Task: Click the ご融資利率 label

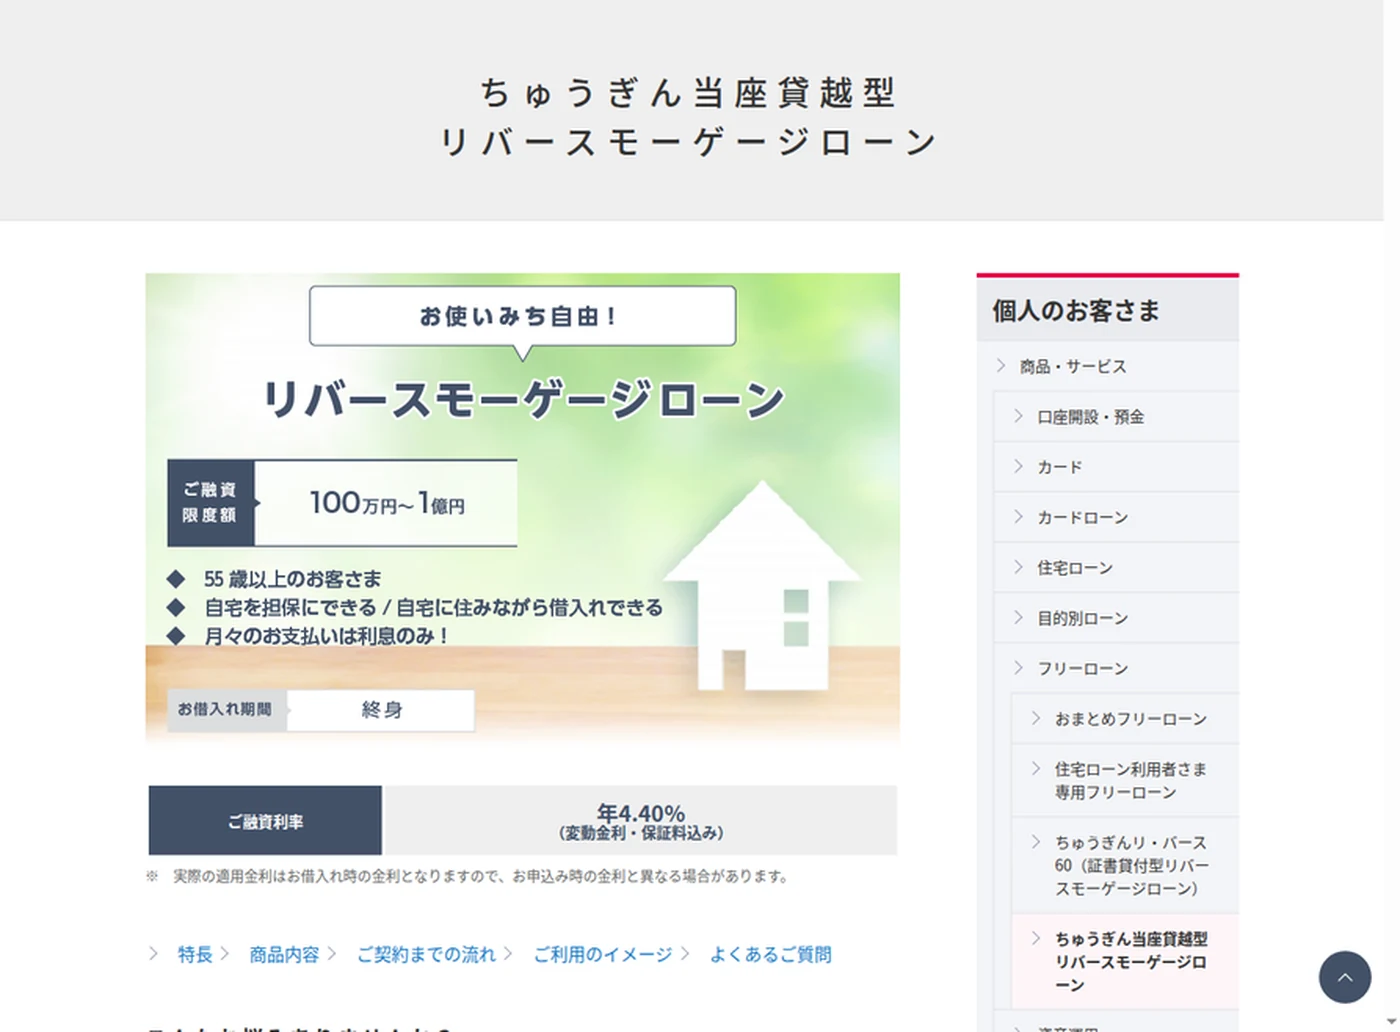Action: pos(265,821)
